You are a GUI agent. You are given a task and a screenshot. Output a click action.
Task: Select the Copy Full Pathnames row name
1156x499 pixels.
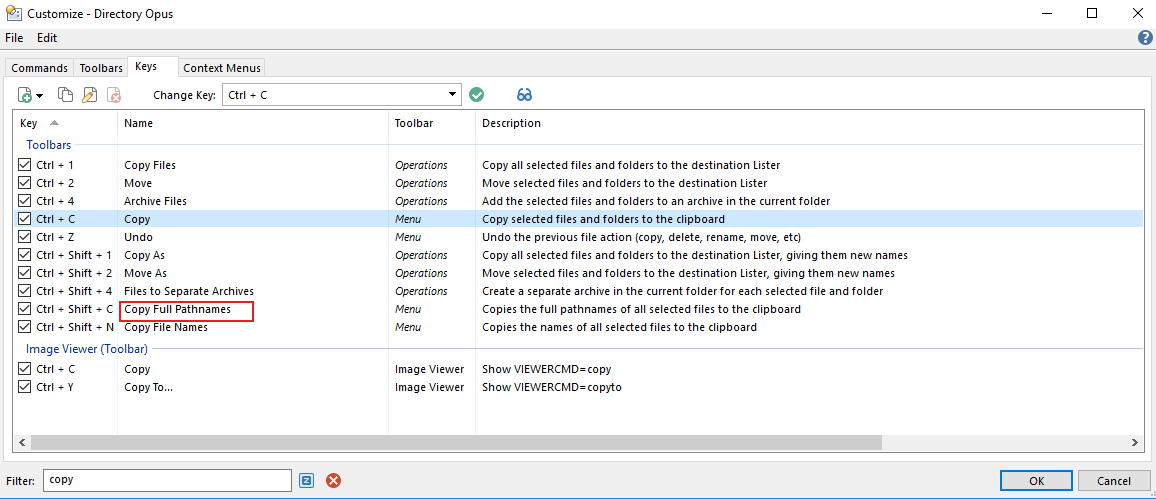(178, 310)
